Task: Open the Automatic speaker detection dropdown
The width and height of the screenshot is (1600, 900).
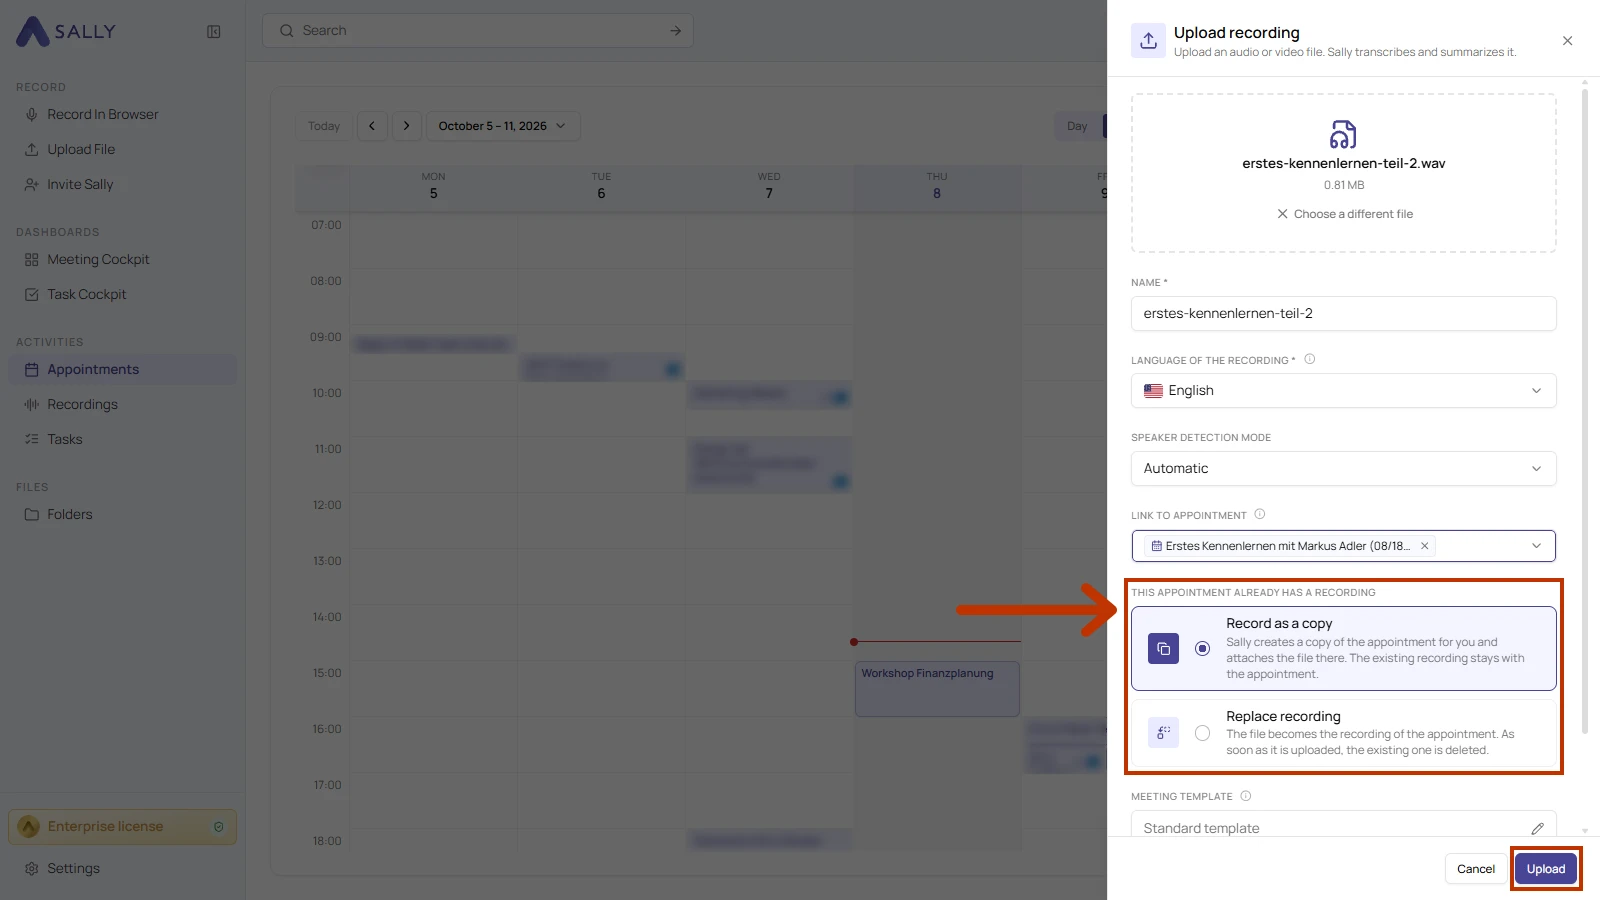Action: [1343, 468]
